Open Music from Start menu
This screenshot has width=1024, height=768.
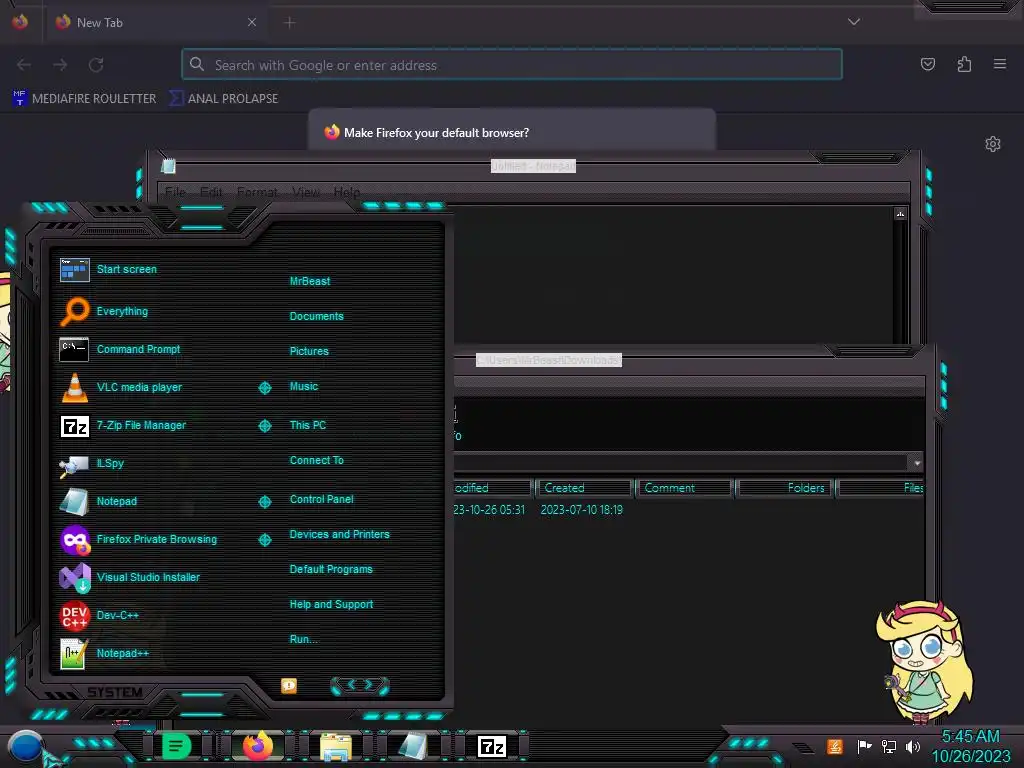(304, 387)
